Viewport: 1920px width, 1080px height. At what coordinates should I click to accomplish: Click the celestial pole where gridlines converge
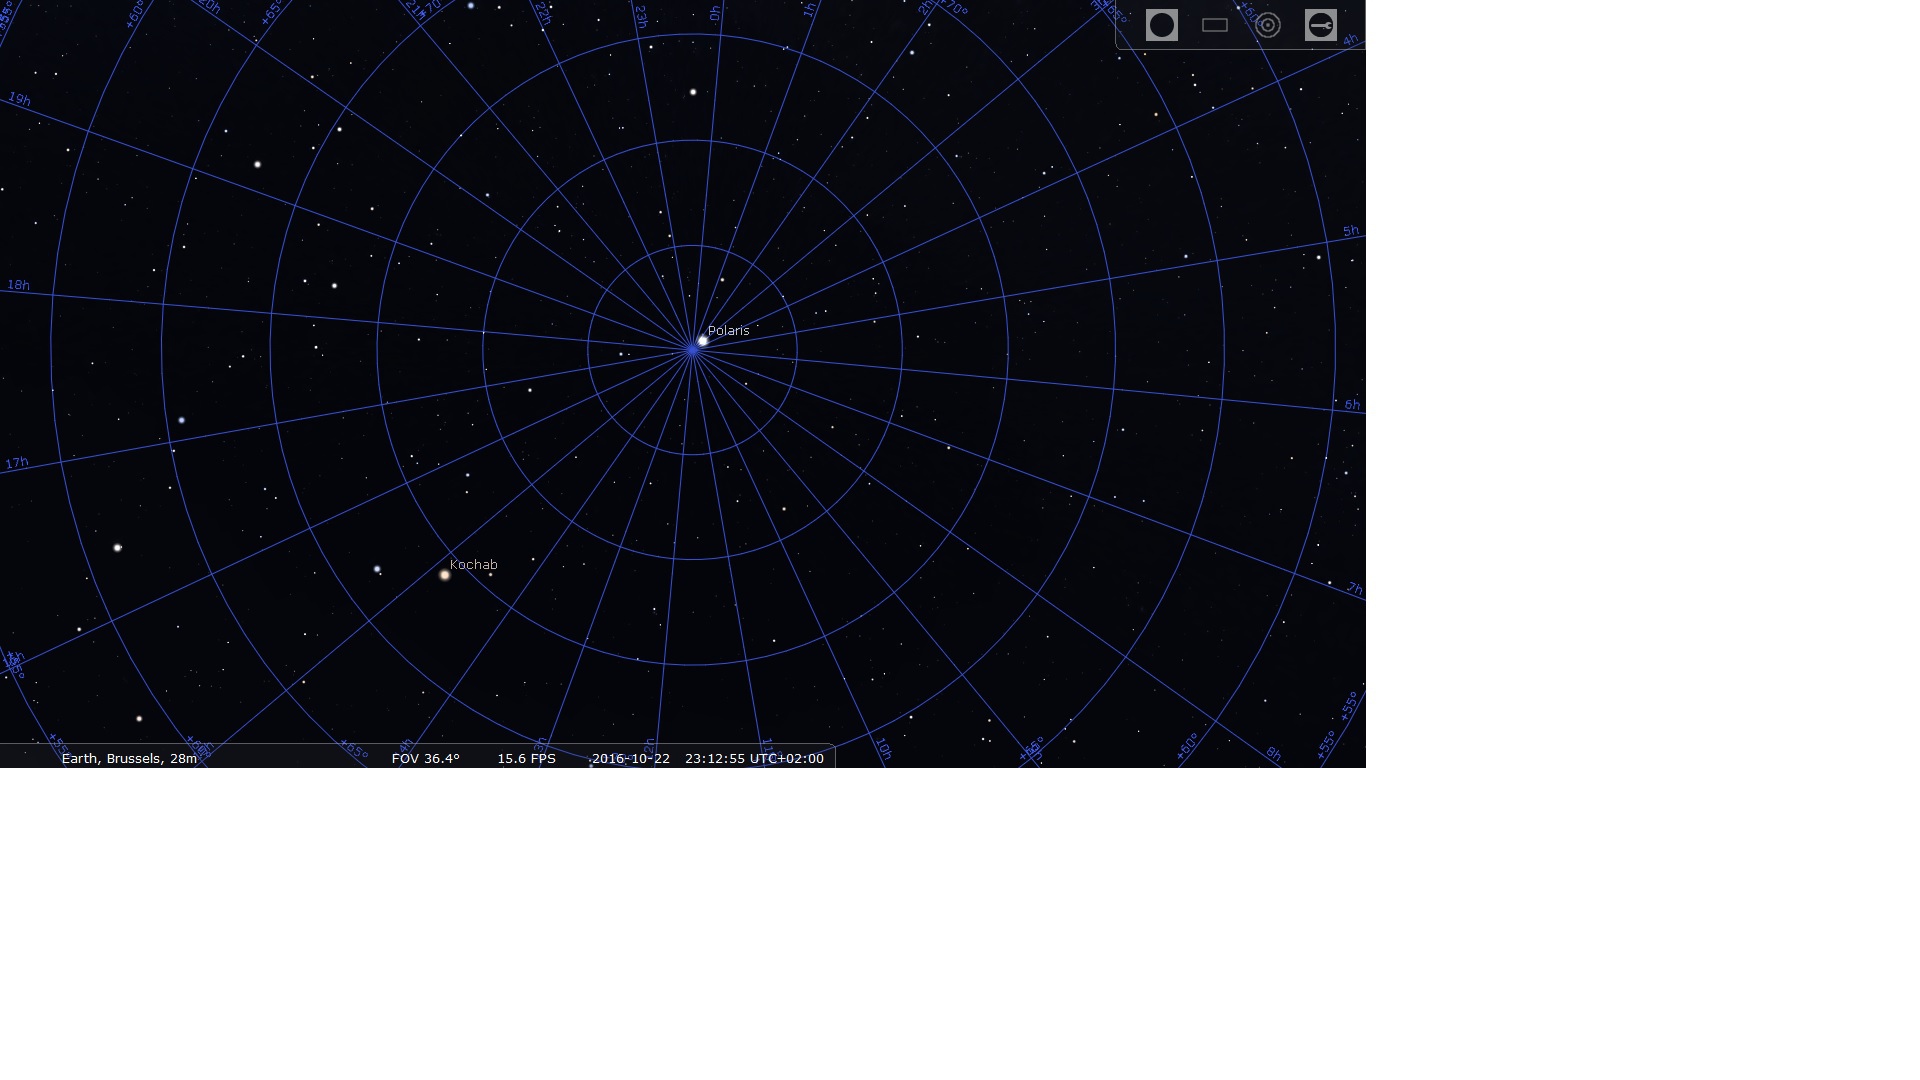692,350
